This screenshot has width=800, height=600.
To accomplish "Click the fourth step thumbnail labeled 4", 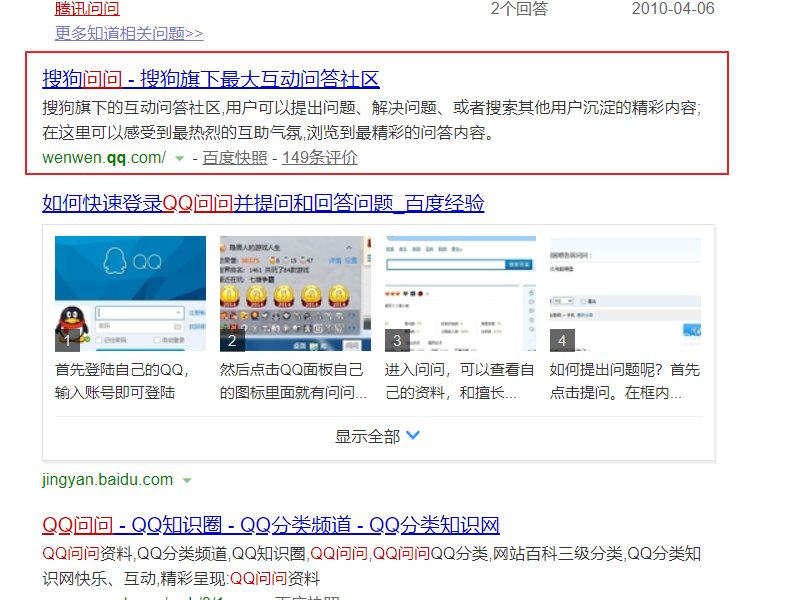I will pyautogui.click(x=626, y=290).
